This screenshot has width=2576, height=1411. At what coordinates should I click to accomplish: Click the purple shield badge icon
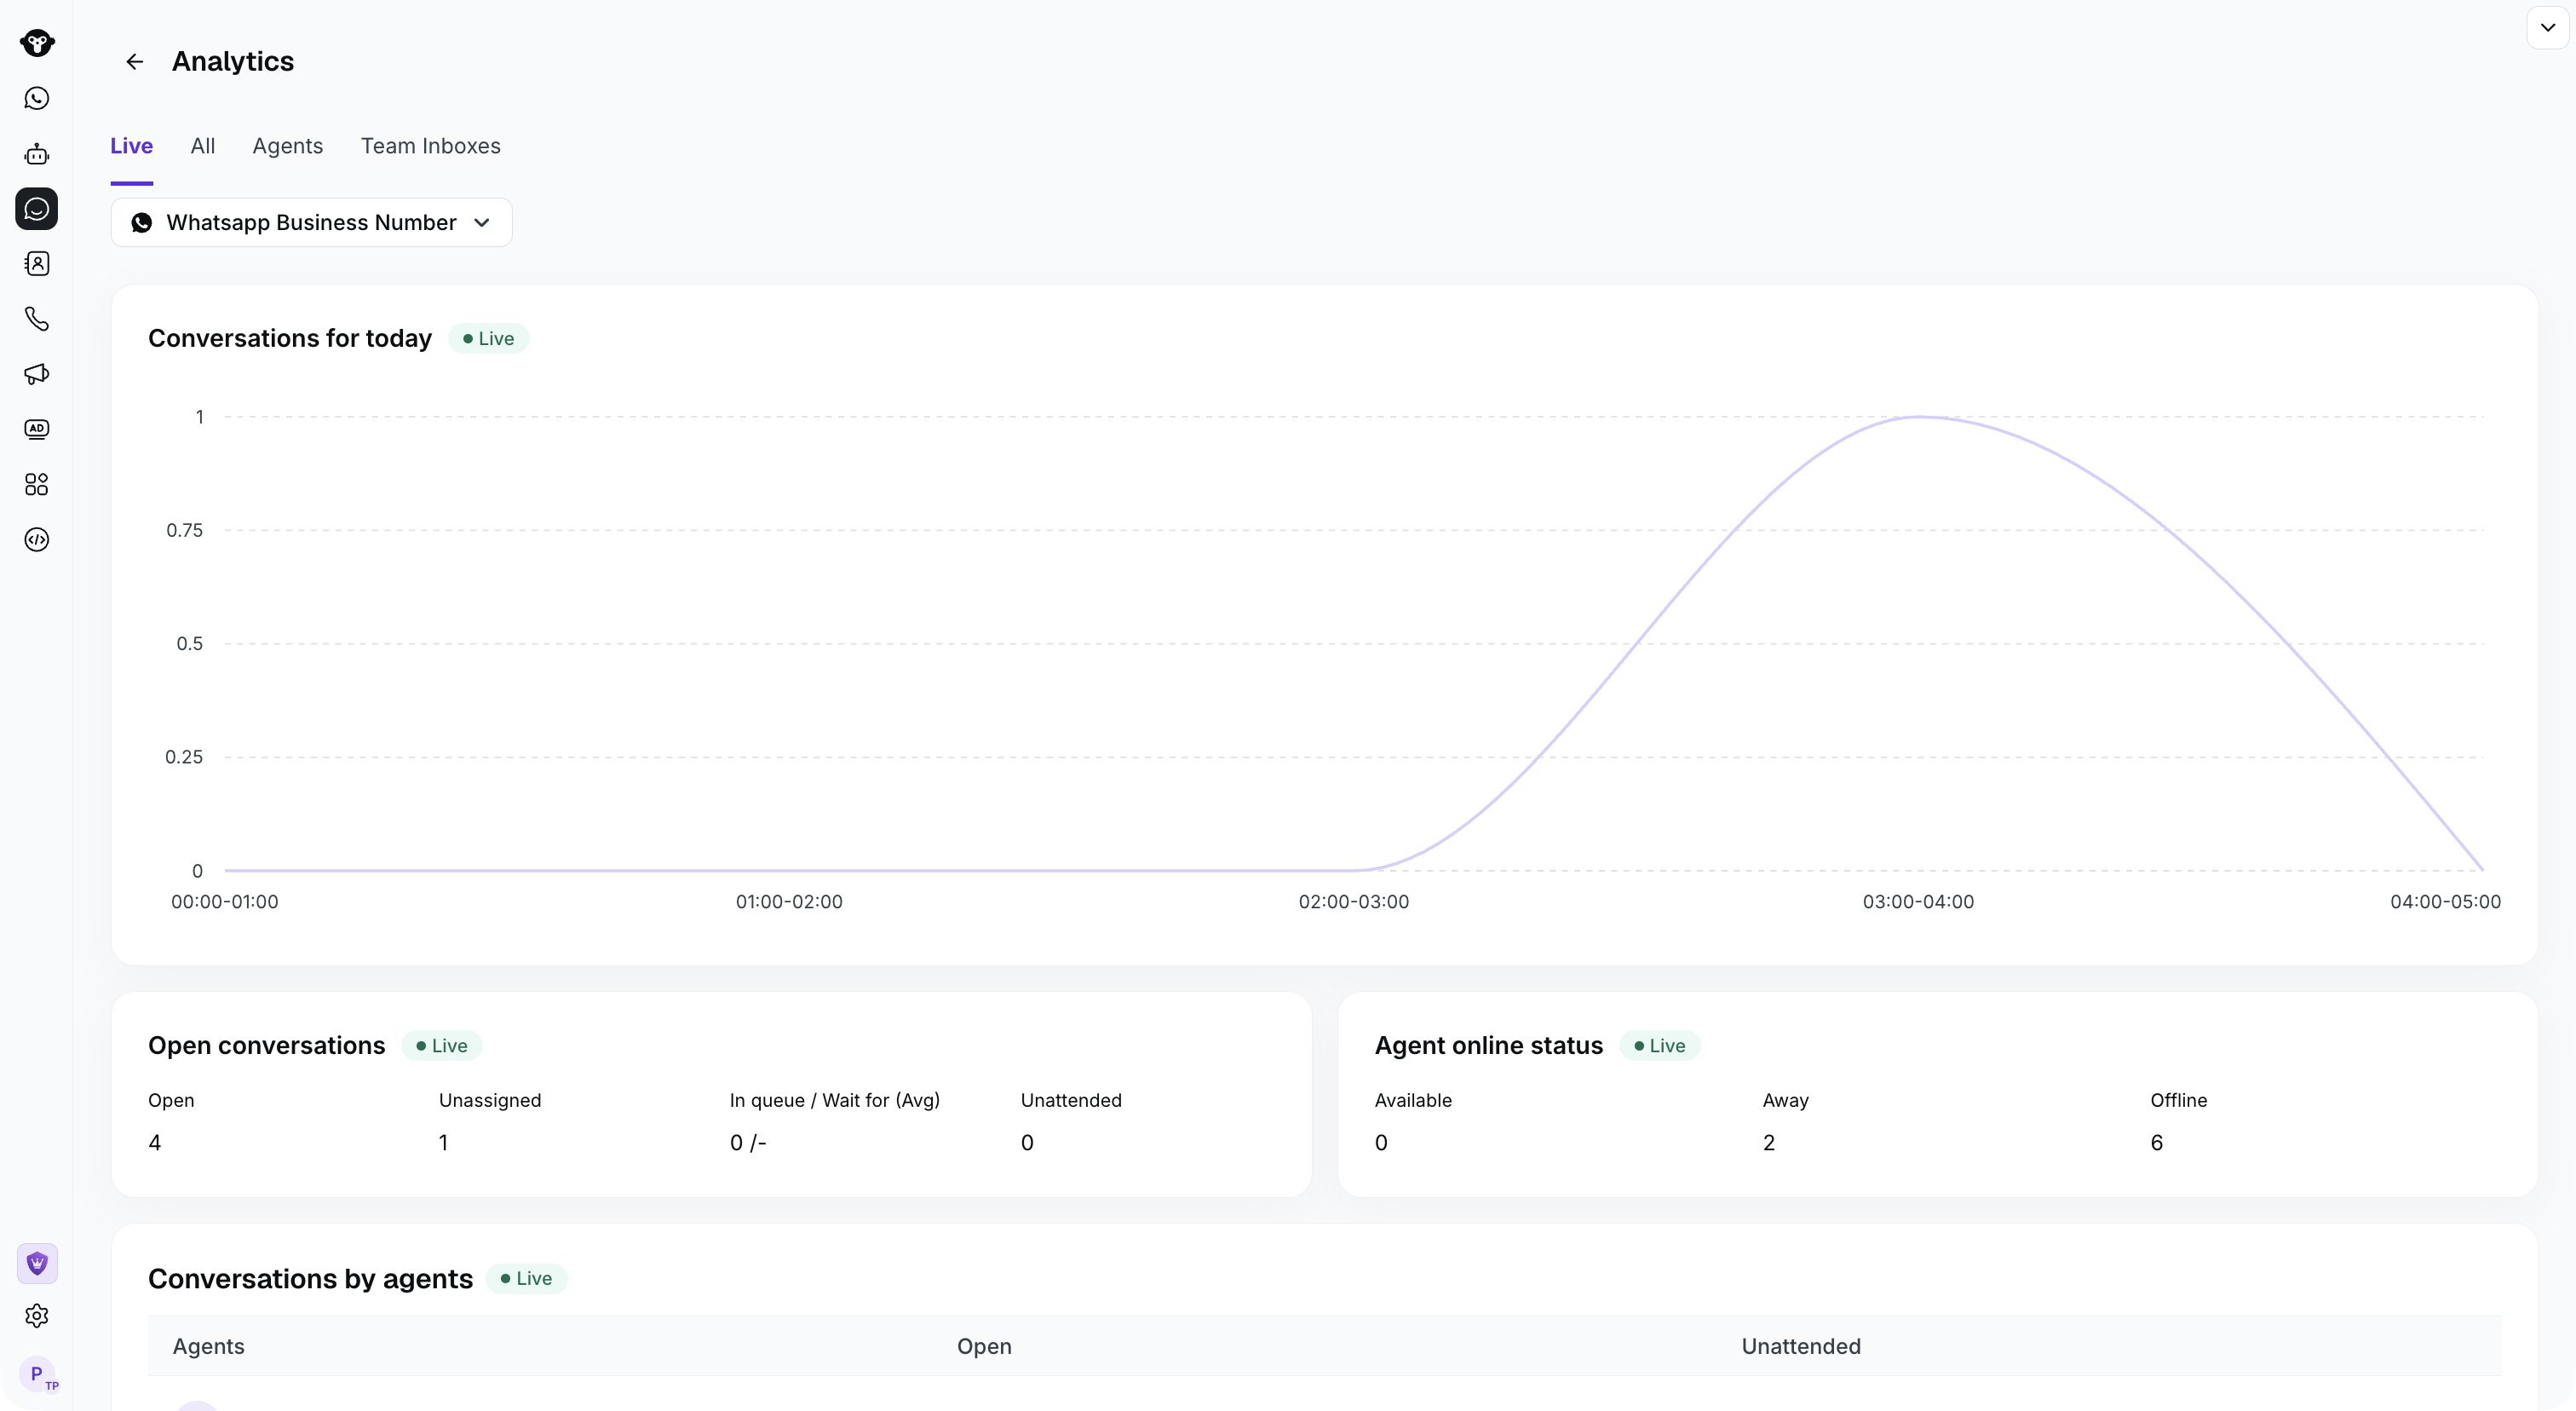point(37,1263)
